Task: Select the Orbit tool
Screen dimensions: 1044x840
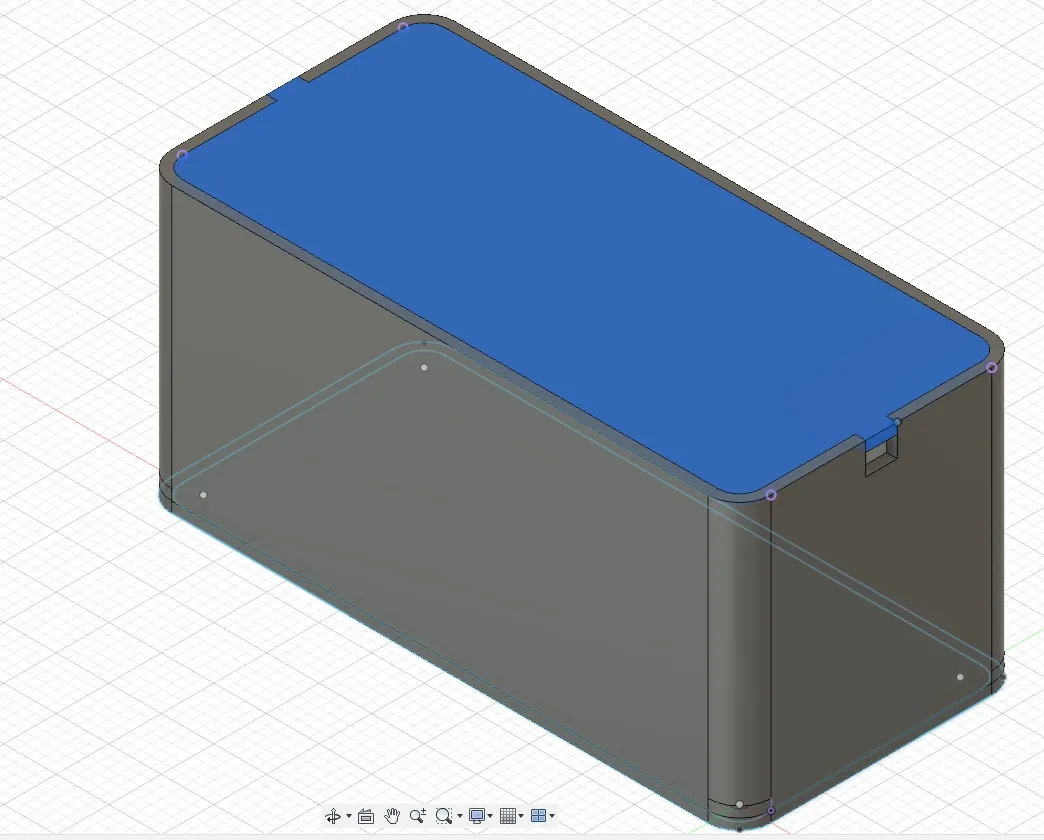Action: coord(334,816)
